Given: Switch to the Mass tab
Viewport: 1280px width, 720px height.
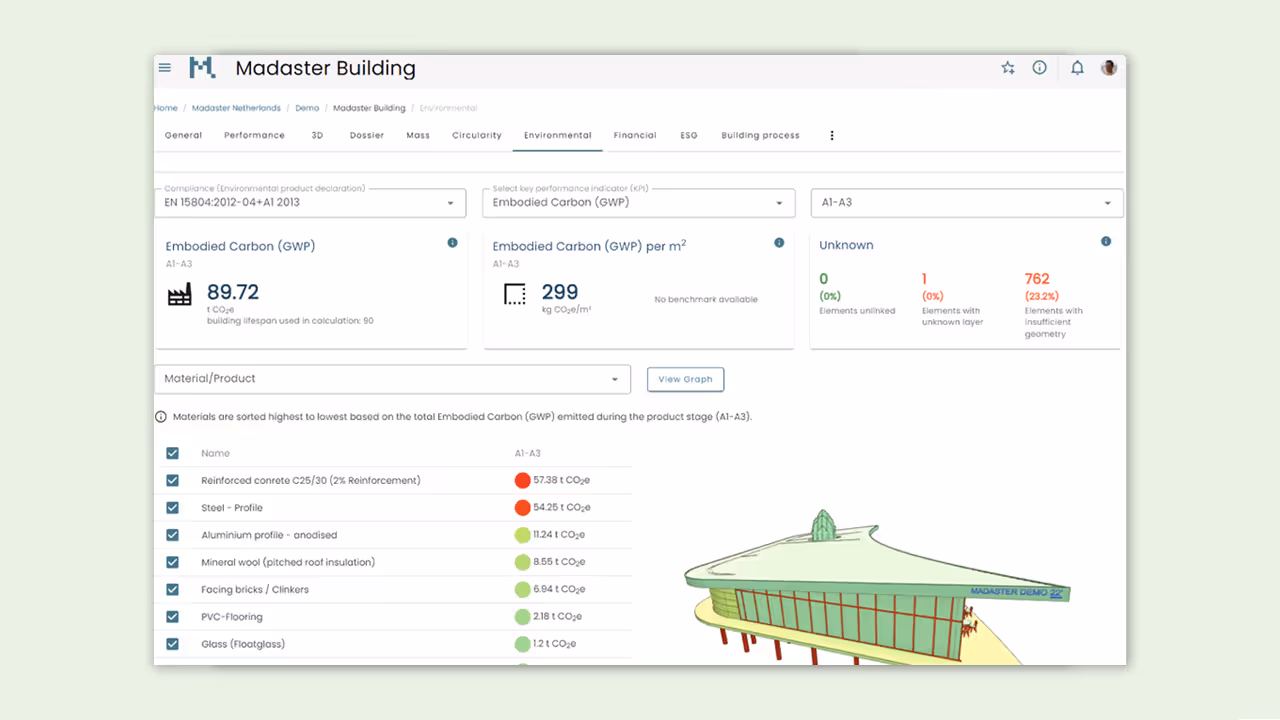Looking at the screenshot, I should [418, 135].
